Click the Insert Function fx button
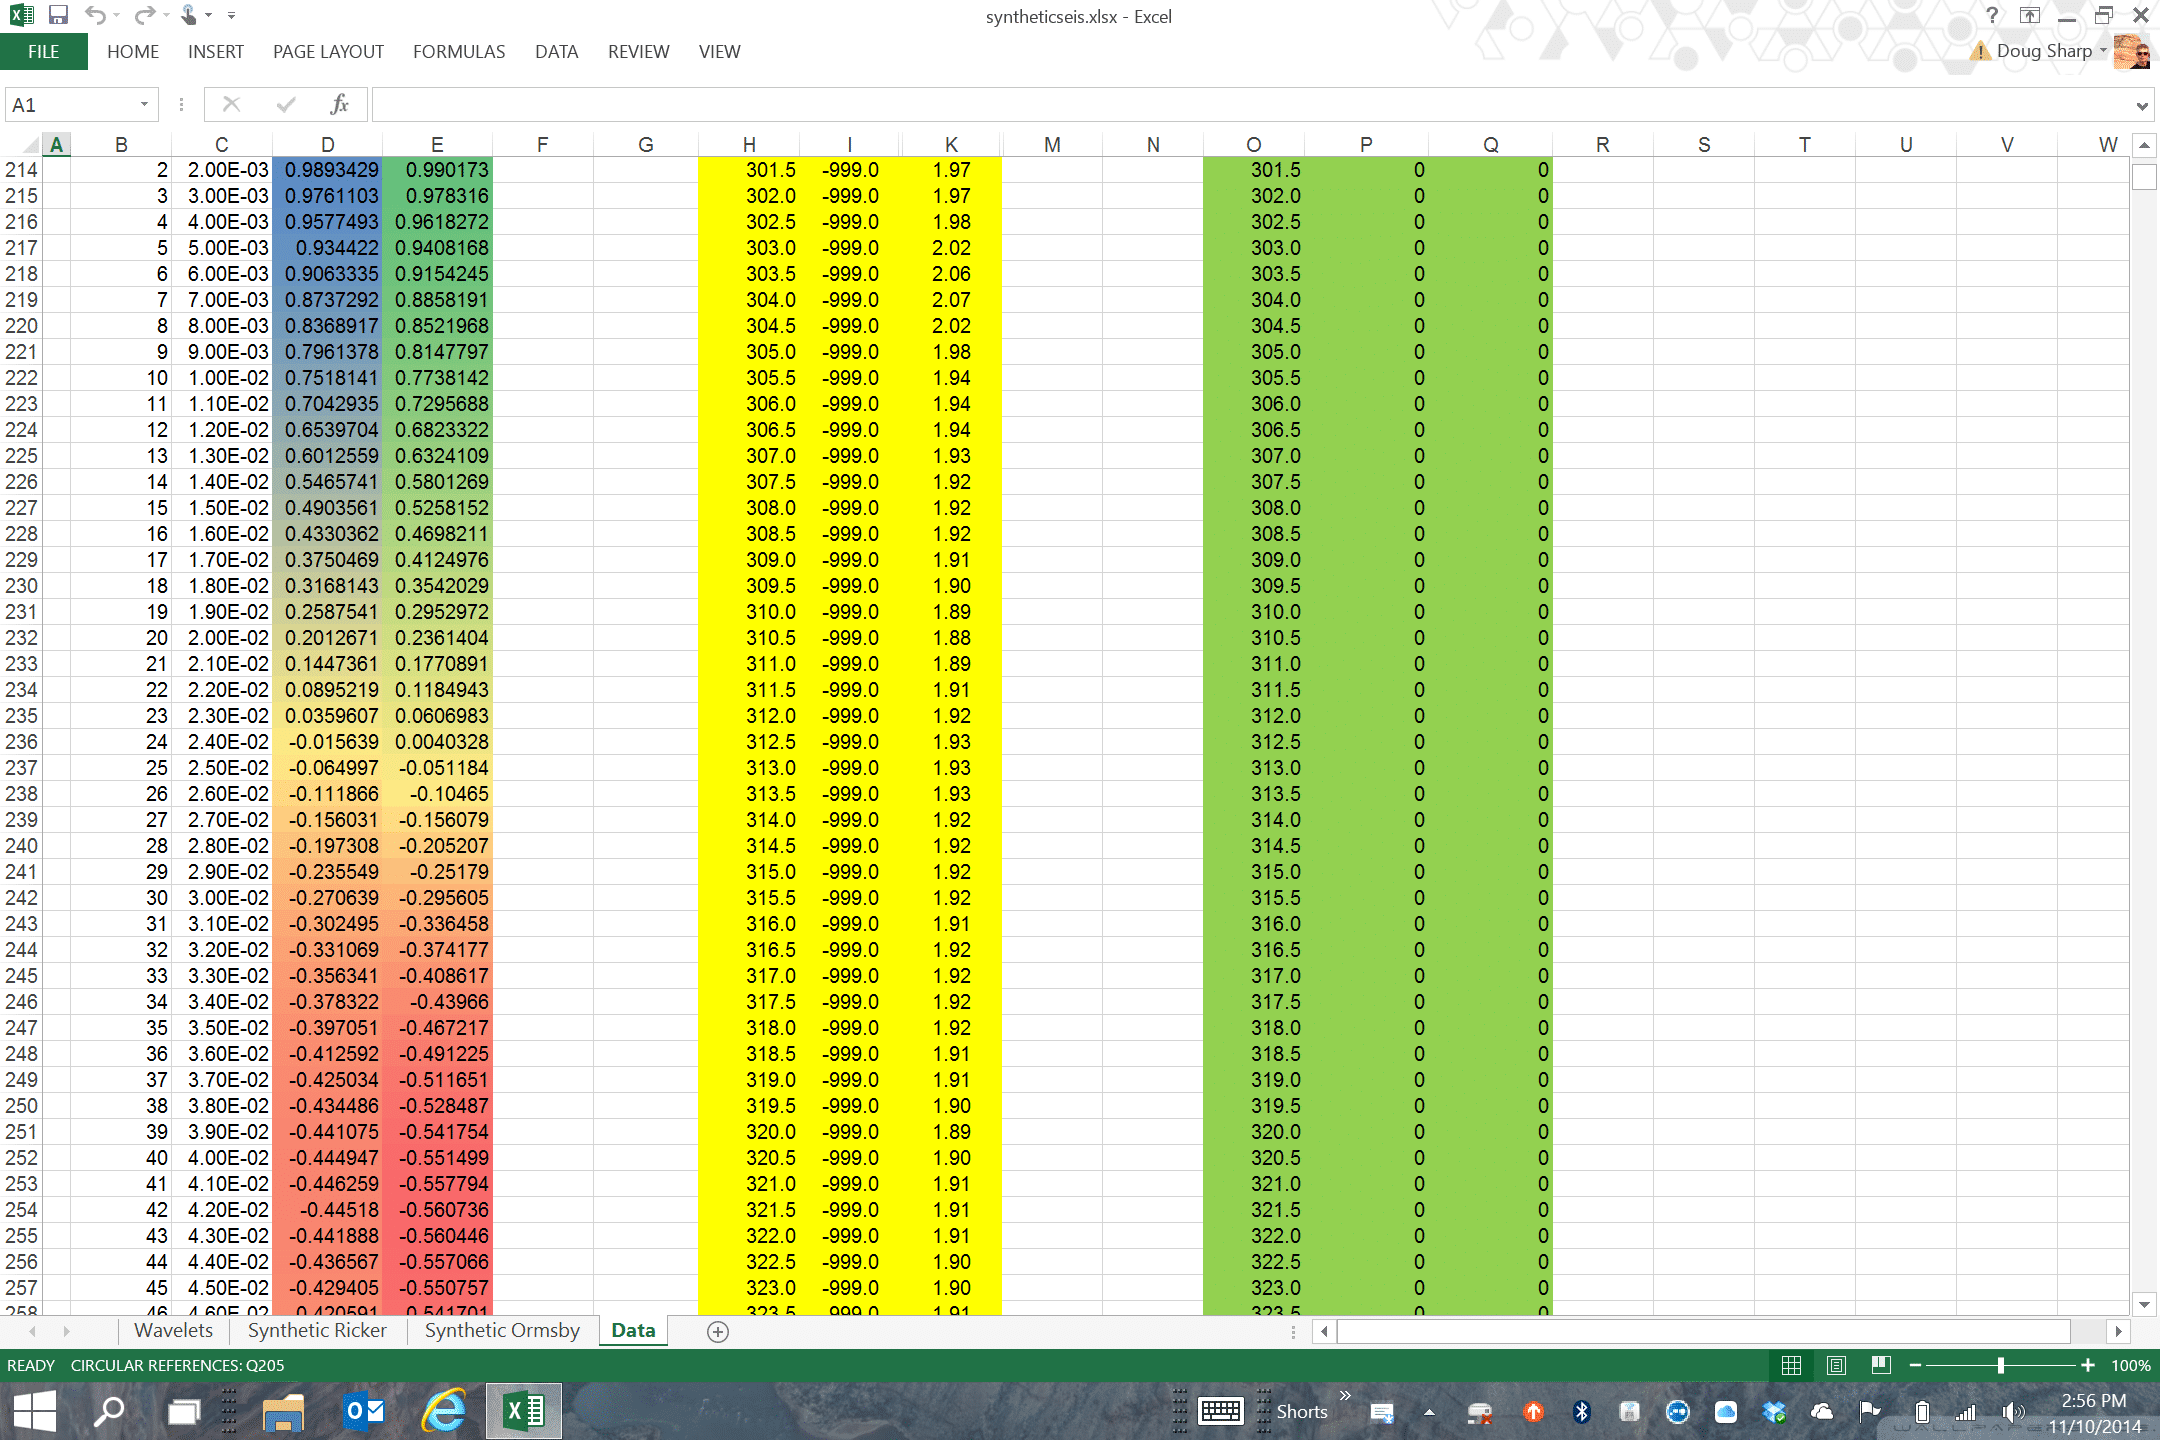The image size is (2160, 1440). (x=339, y=104)
